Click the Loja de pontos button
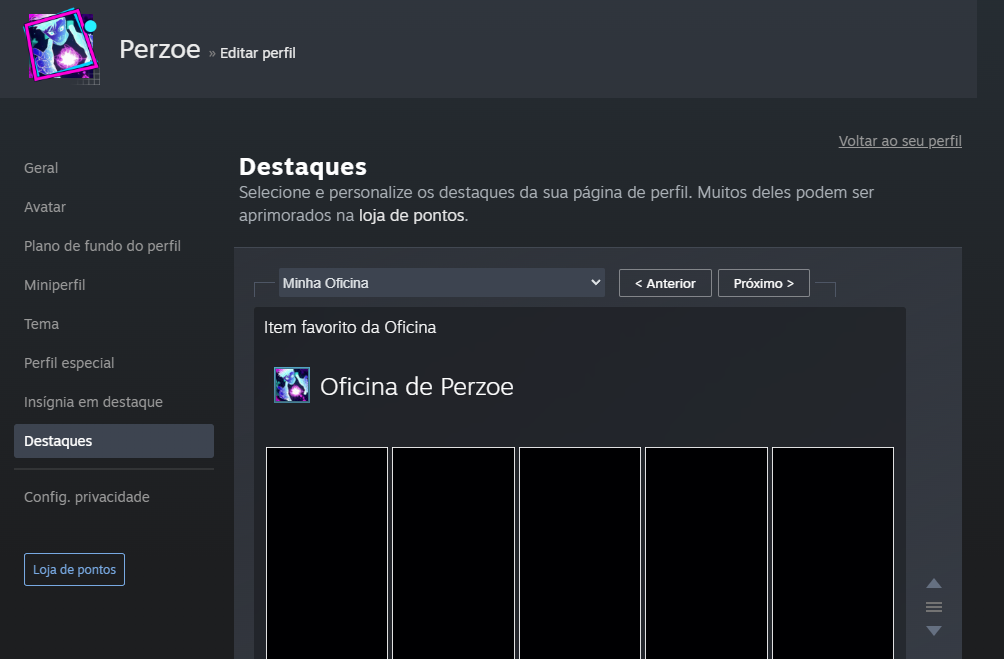 74,569
